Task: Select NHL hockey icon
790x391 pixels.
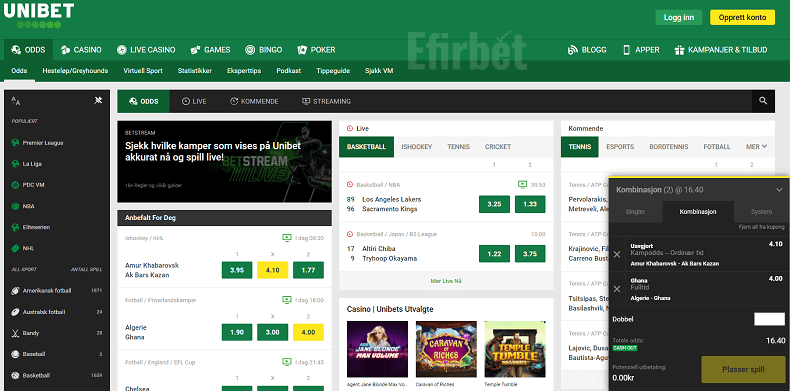Action: coord(15,248)
